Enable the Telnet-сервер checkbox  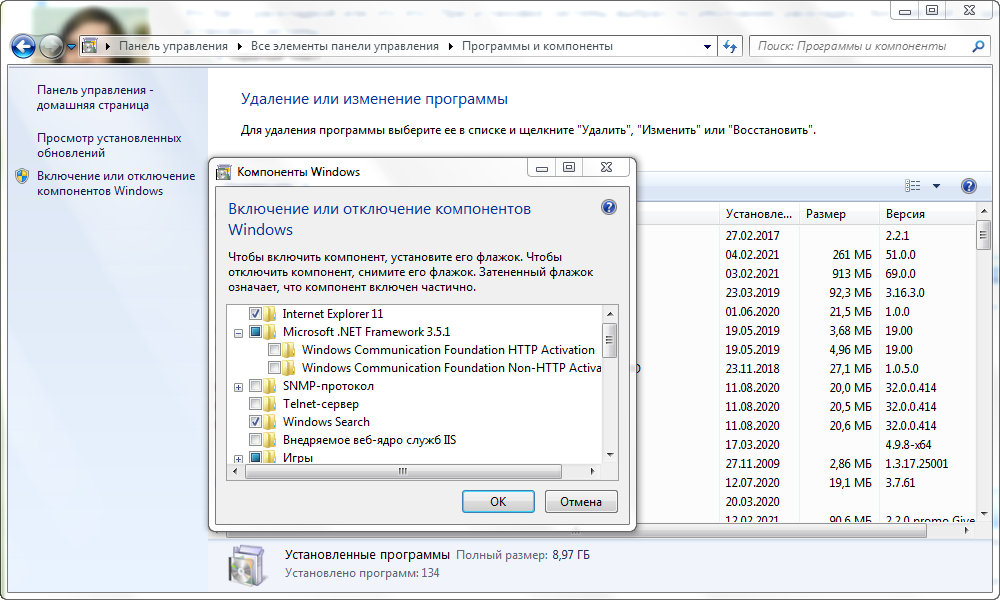click(256, 404)
